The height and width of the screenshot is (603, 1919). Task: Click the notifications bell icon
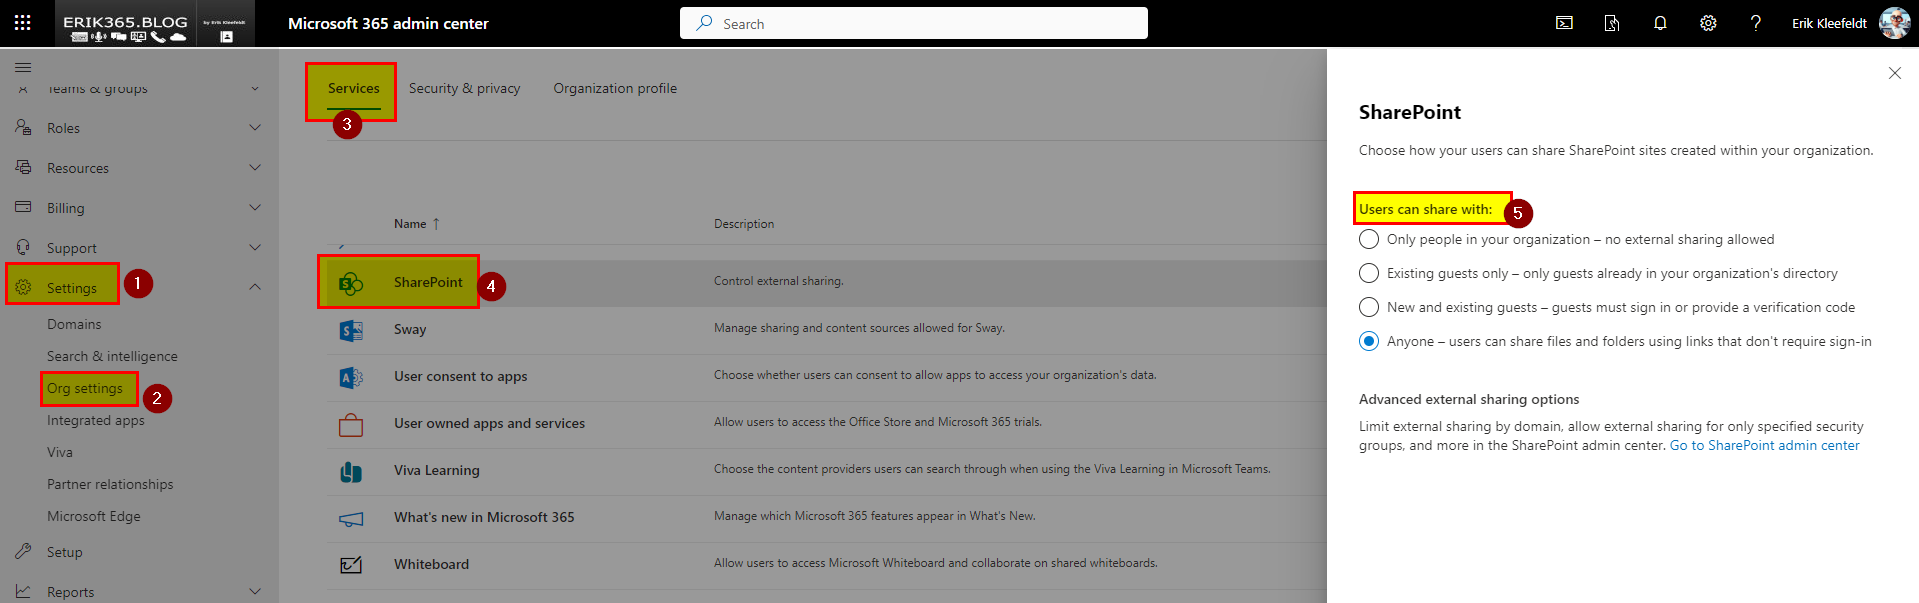point(1660,23)
